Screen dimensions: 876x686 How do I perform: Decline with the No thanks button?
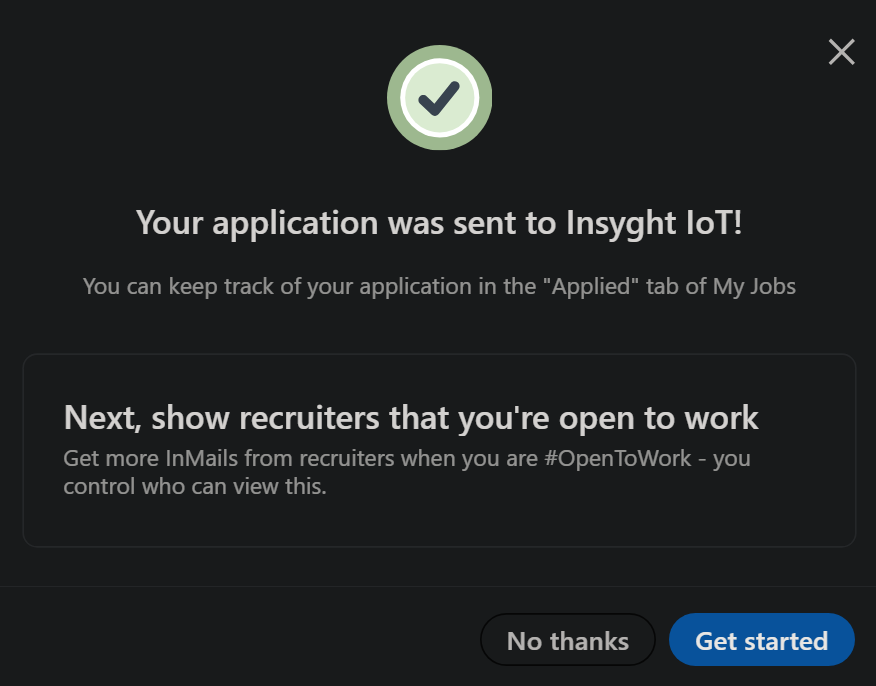(567, 640)
